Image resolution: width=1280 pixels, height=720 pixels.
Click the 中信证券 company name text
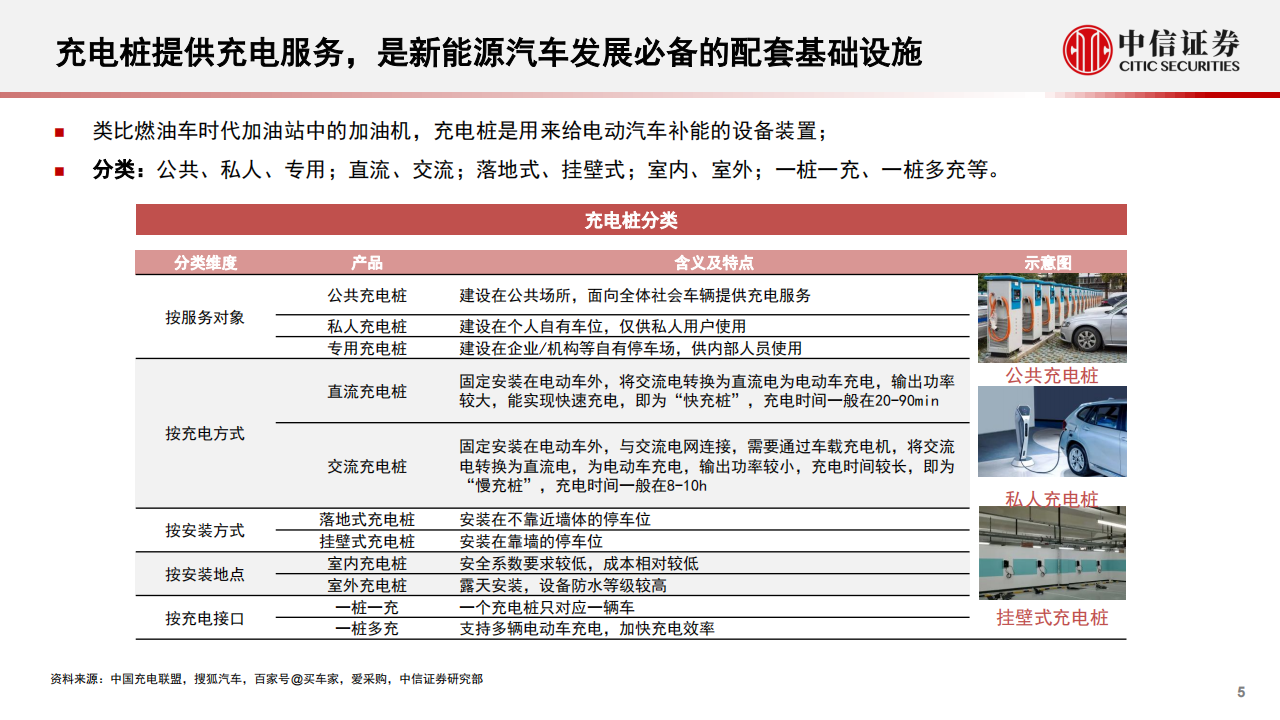[x=1180, y=43]
